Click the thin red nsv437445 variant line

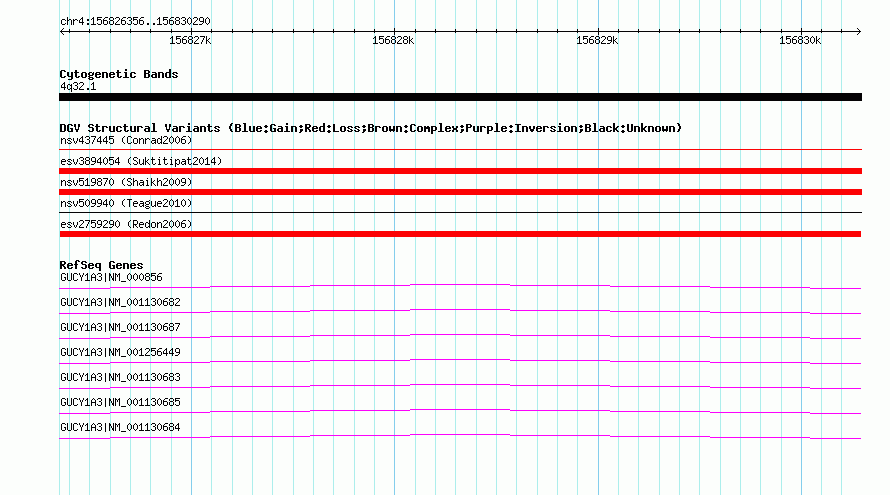(x=460, y=150)
